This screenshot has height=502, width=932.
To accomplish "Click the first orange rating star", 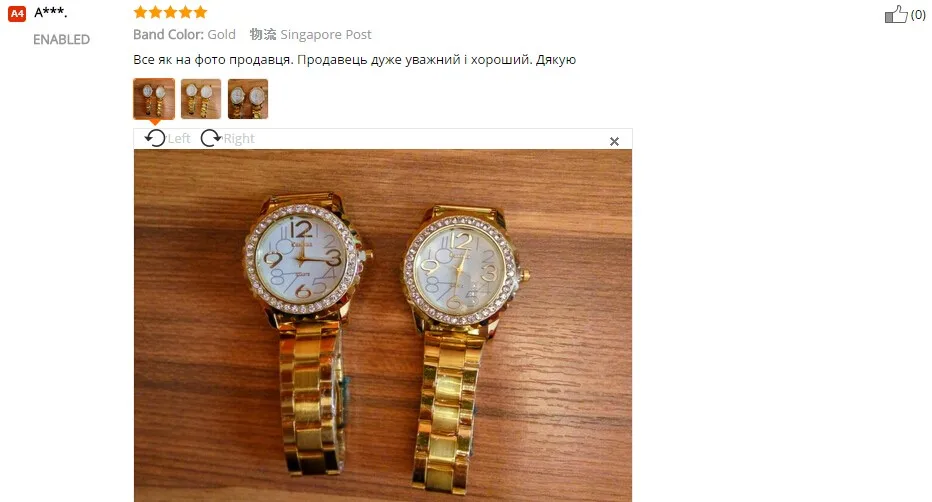I will pyautogui.click(x=140, y=12).
